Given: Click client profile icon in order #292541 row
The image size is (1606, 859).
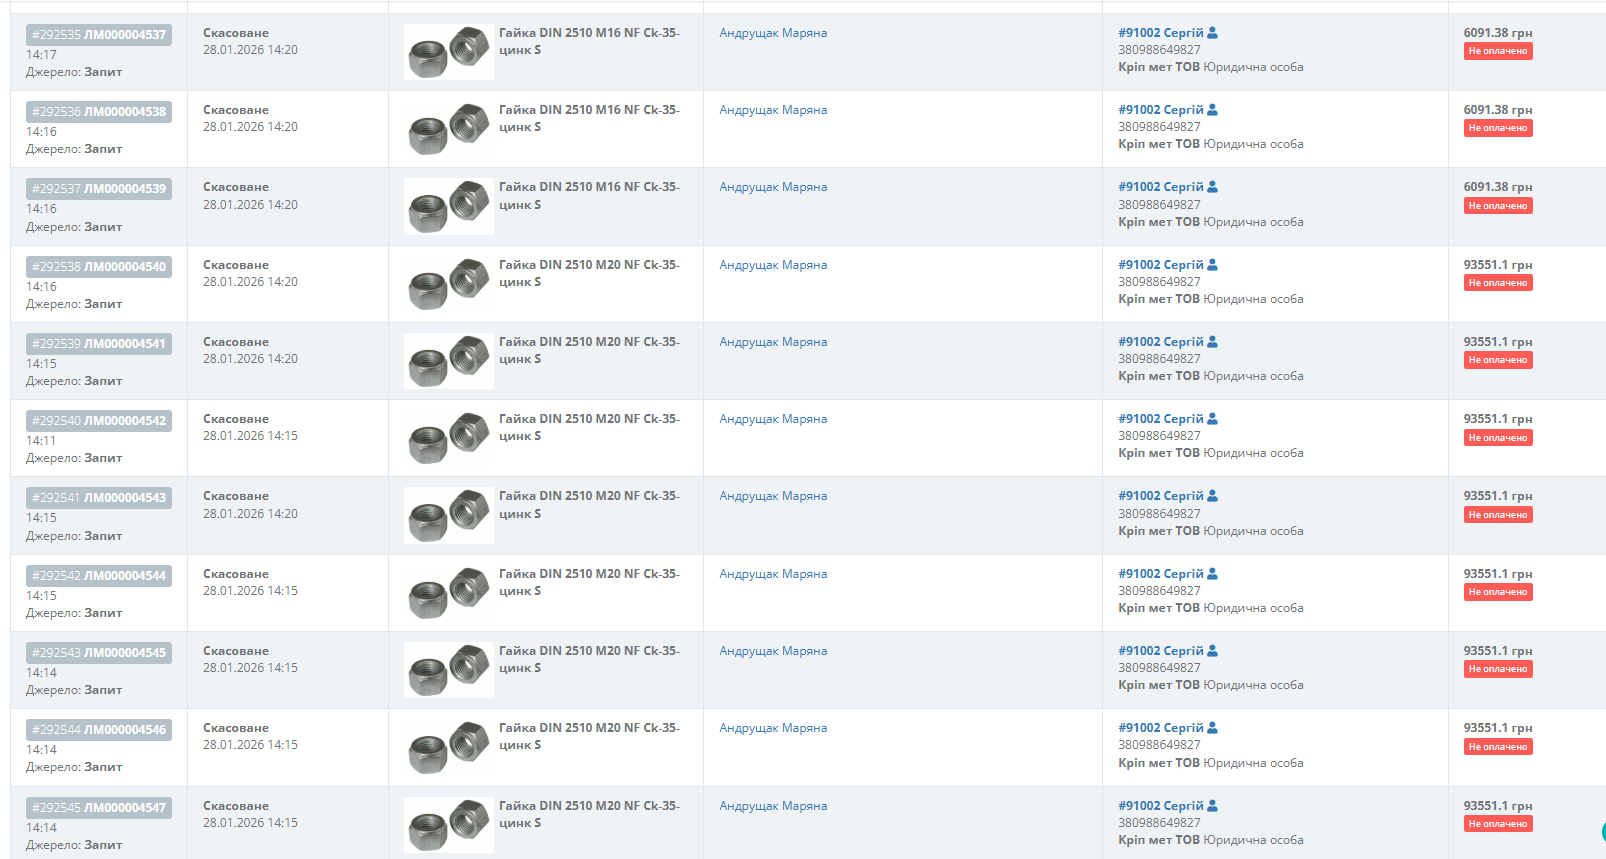Looking at the screenshot, I should tap(1212, 496).
